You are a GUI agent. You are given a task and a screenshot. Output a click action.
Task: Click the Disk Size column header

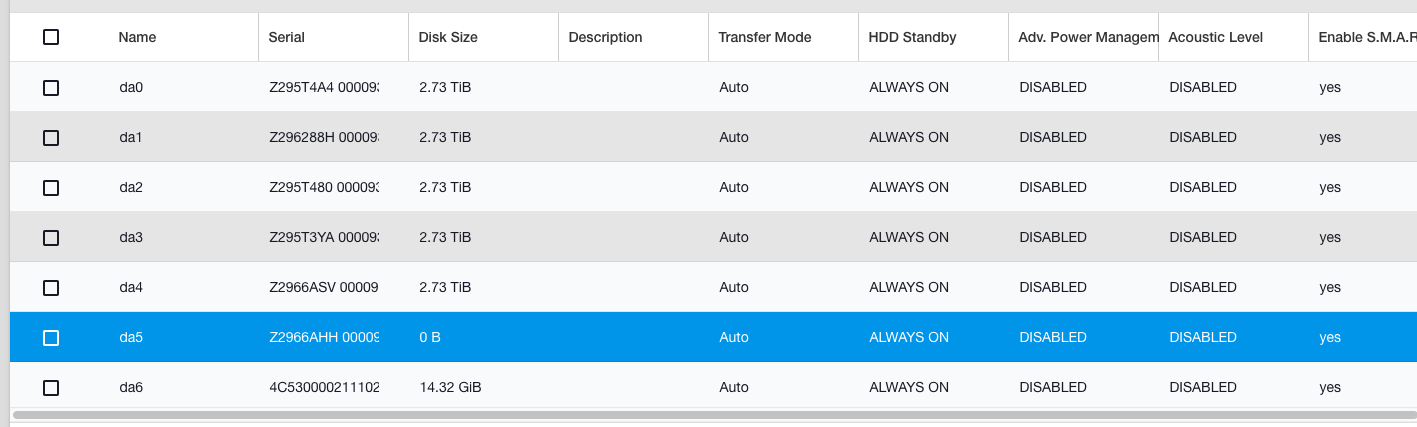tap(448, 37)
